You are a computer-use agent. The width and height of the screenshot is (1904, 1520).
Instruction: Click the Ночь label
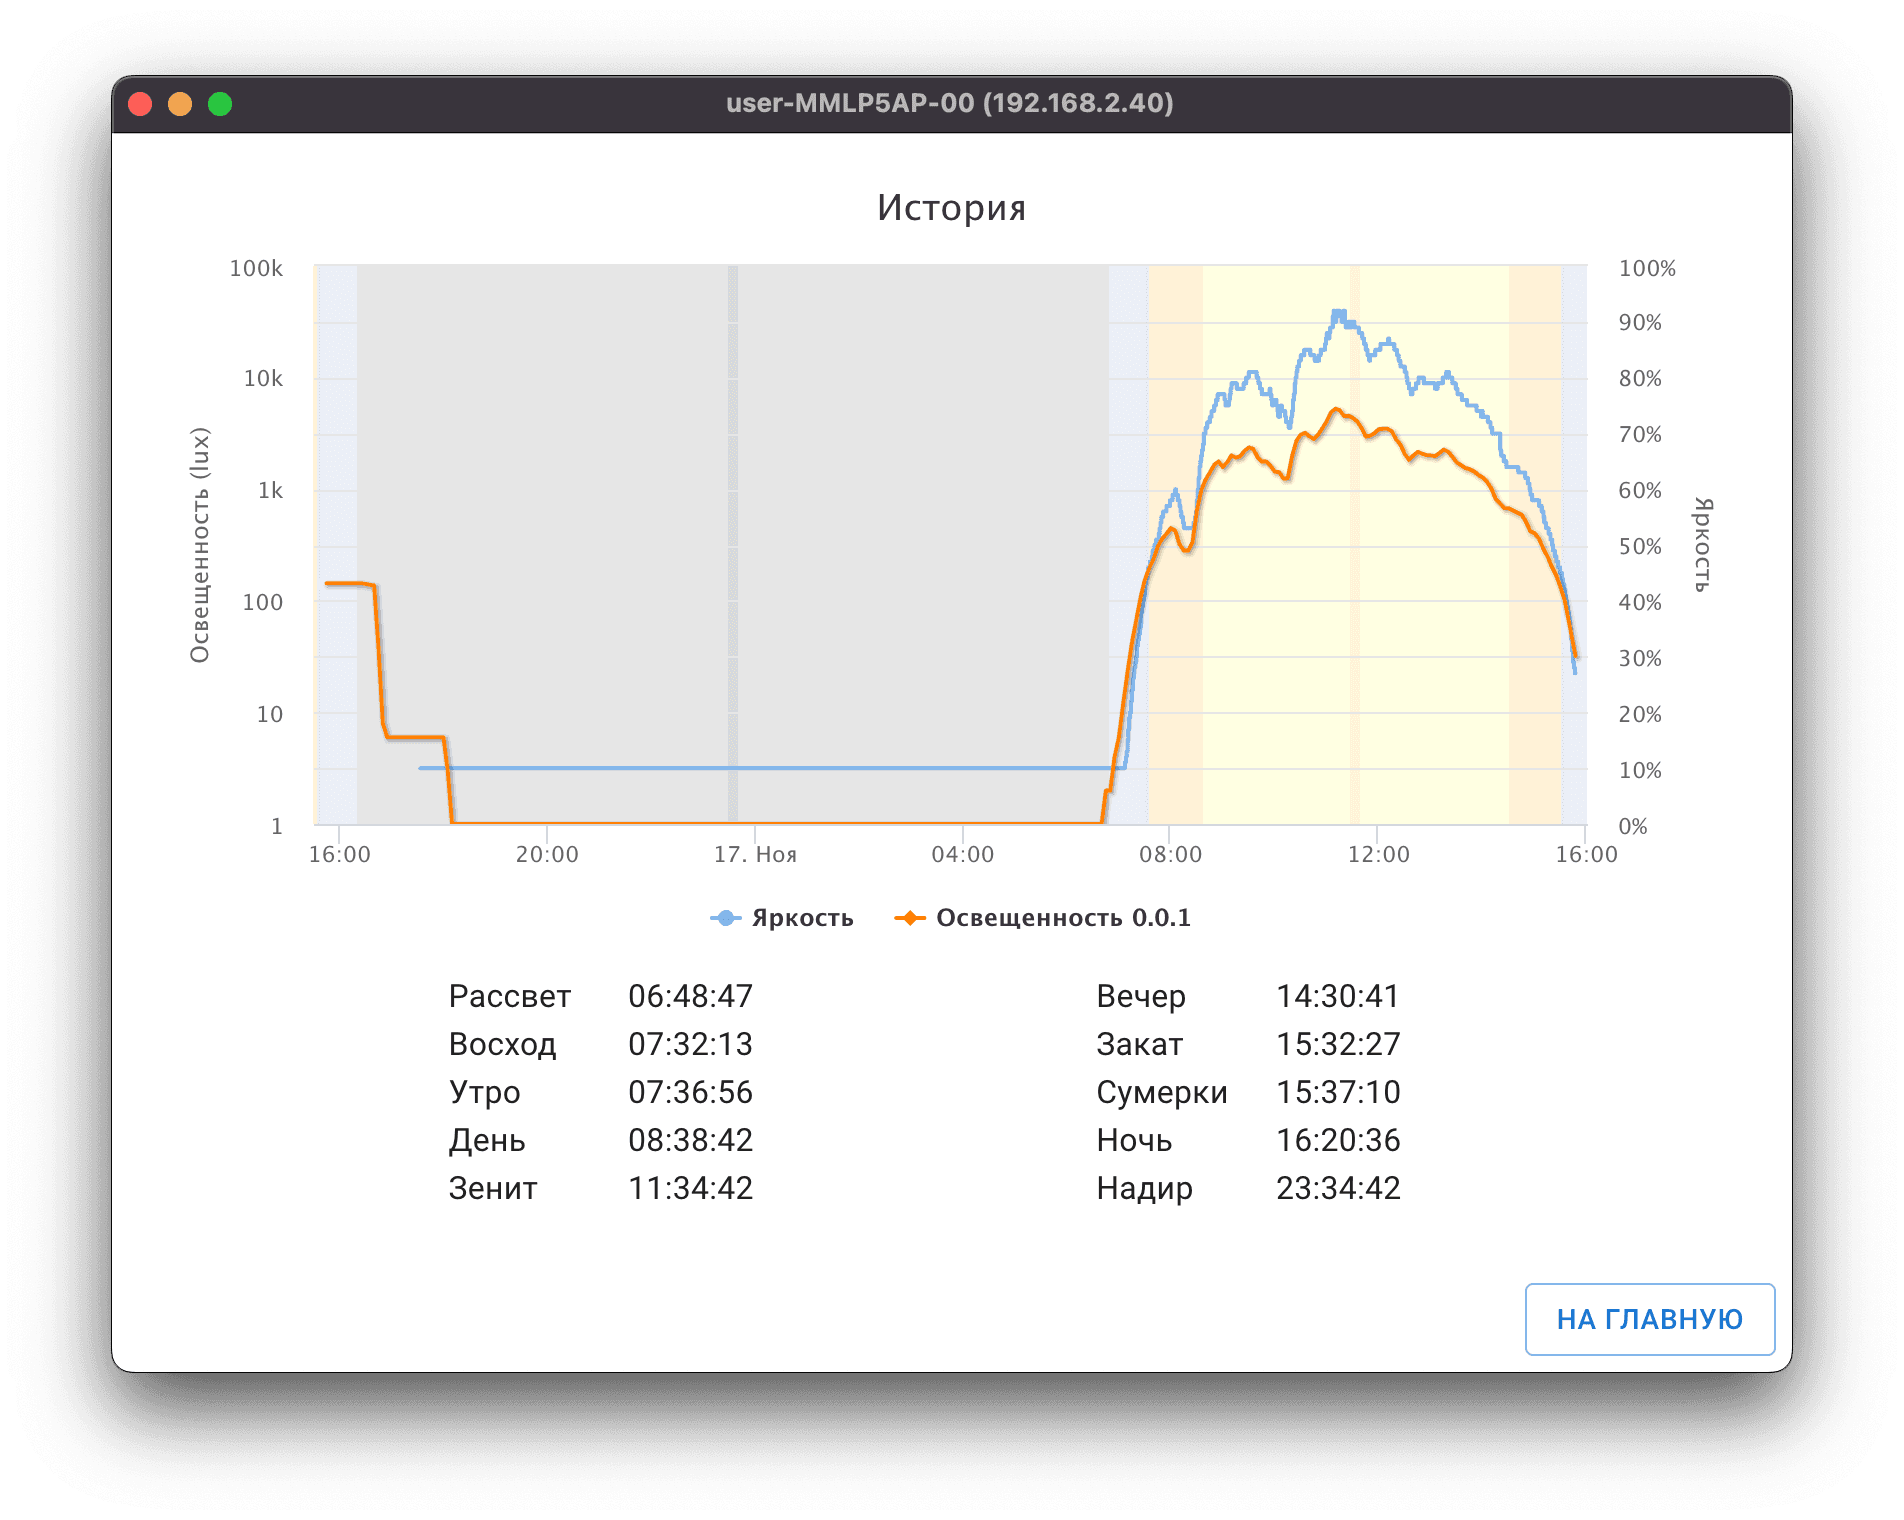tap(1134, 1140)
